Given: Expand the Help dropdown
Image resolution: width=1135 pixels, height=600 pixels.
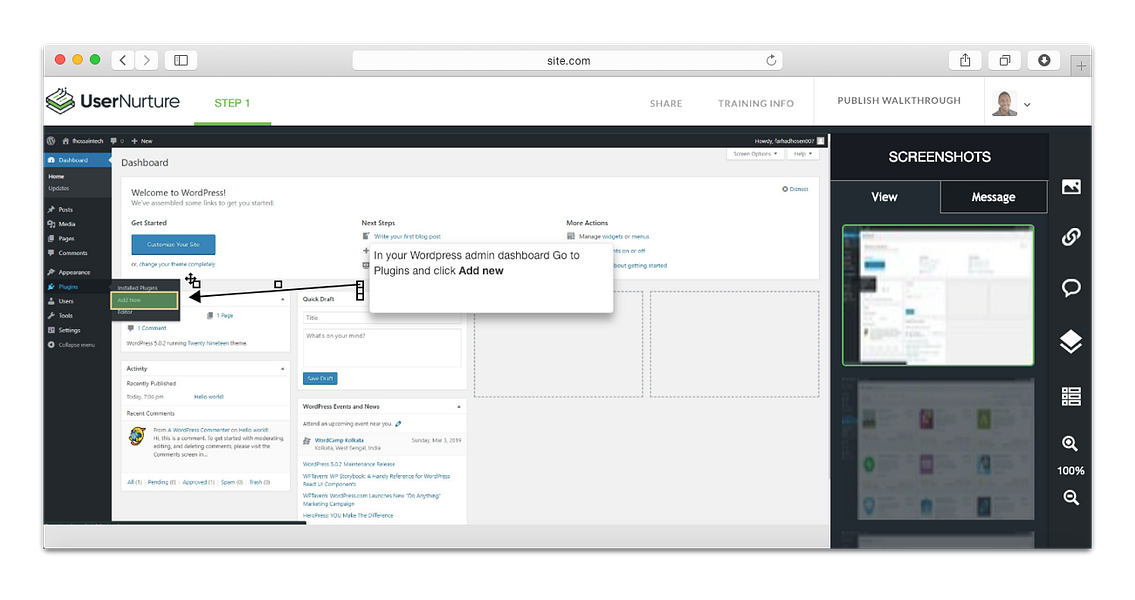Looking at the screenshot, I should 803,154.
